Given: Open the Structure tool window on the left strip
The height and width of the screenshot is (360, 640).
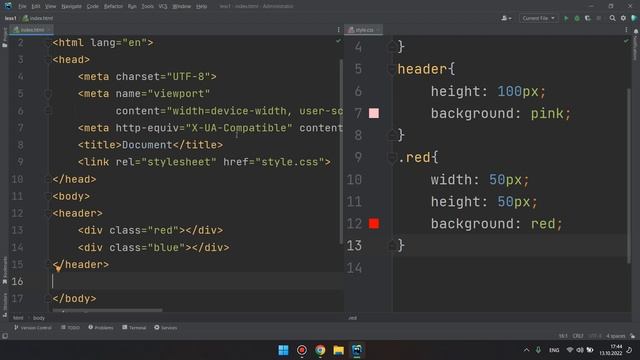Looking at the screenshot, I should tap(4, 305).
